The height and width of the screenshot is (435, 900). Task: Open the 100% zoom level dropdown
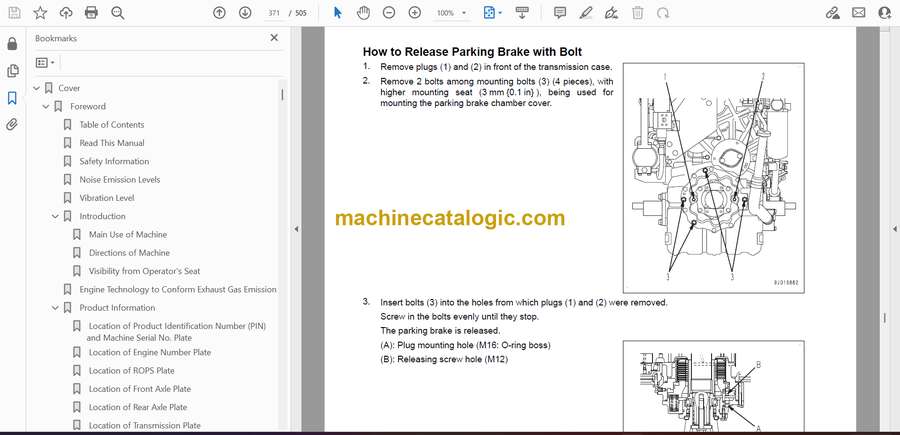pyautogui.click(x=451, y=13)
